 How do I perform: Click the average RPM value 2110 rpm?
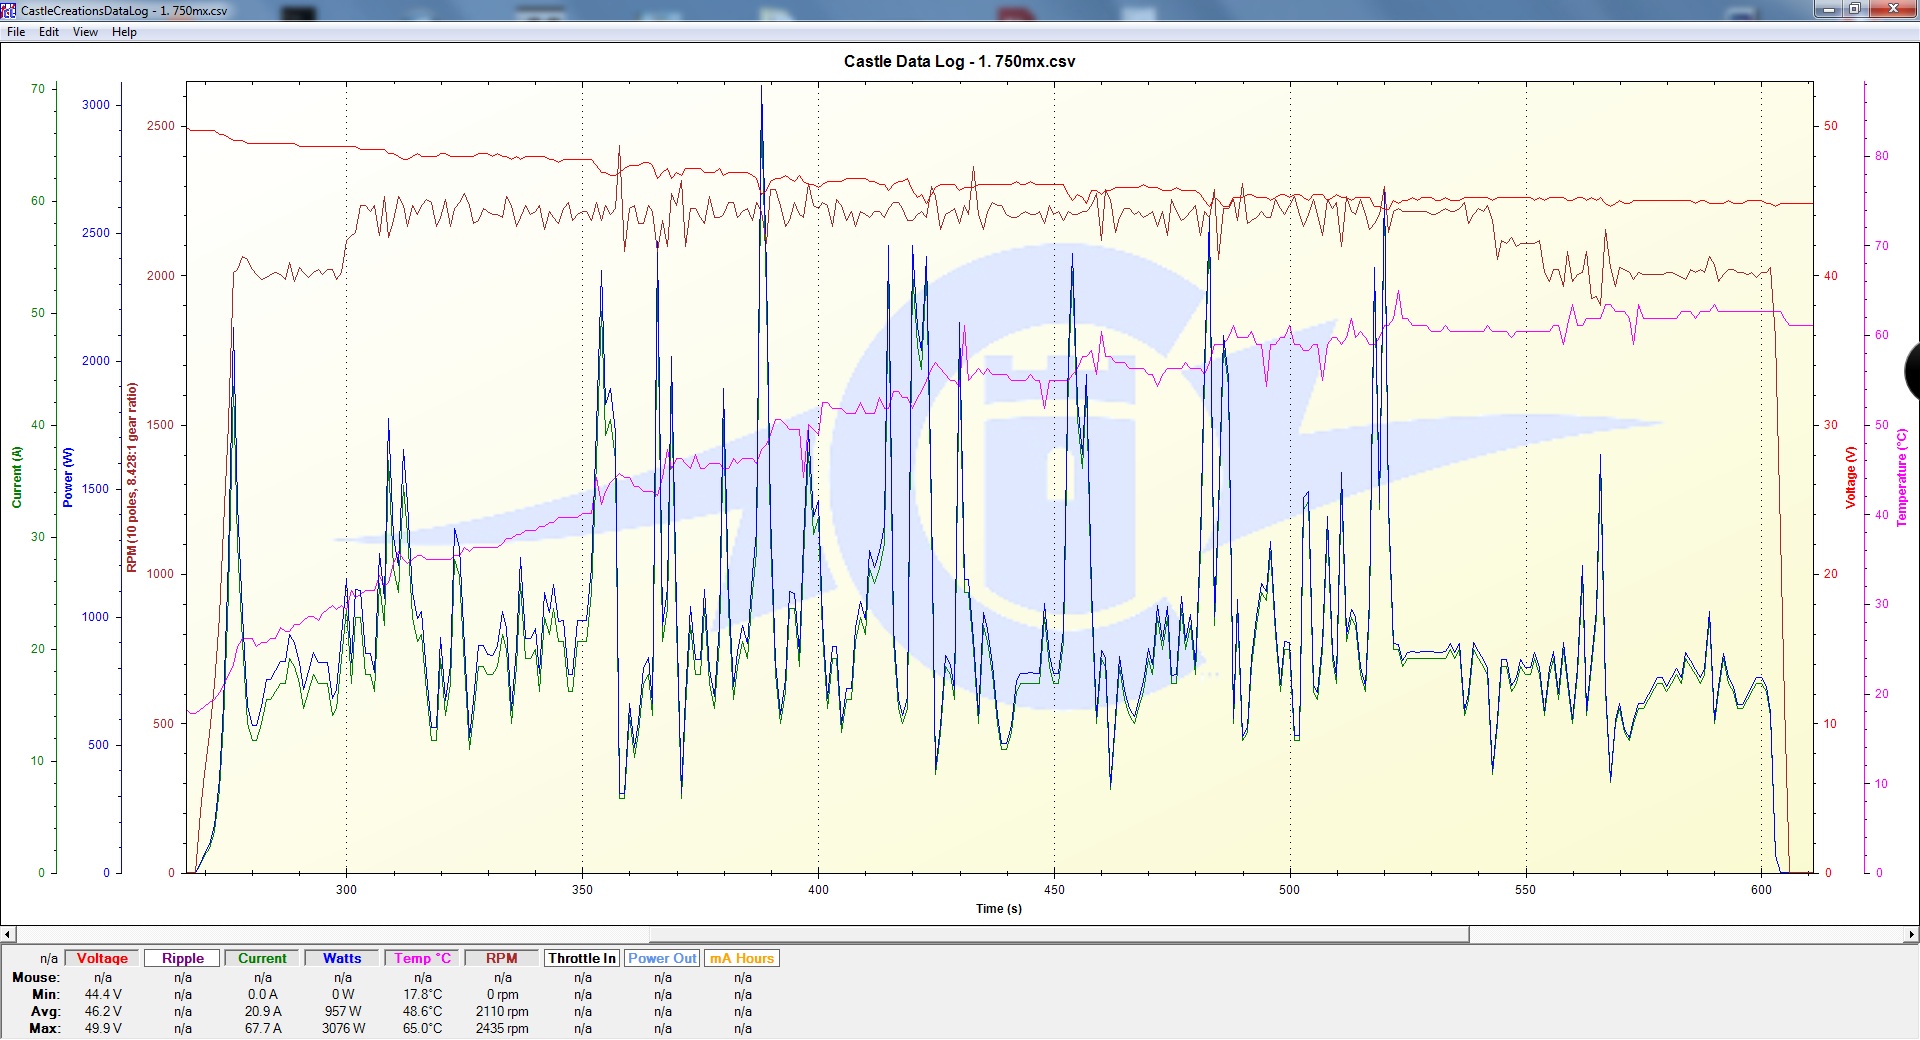502,1011
